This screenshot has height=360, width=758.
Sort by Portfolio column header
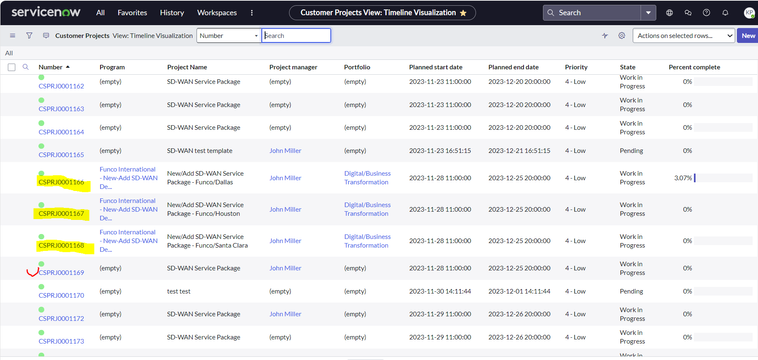[357, 67]
